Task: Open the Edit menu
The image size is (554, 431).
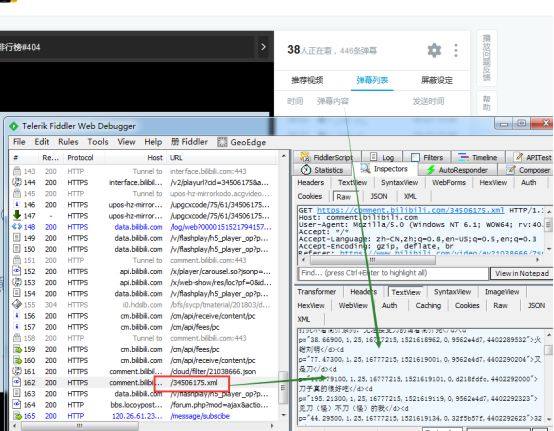Action: [x=42, y=142]
